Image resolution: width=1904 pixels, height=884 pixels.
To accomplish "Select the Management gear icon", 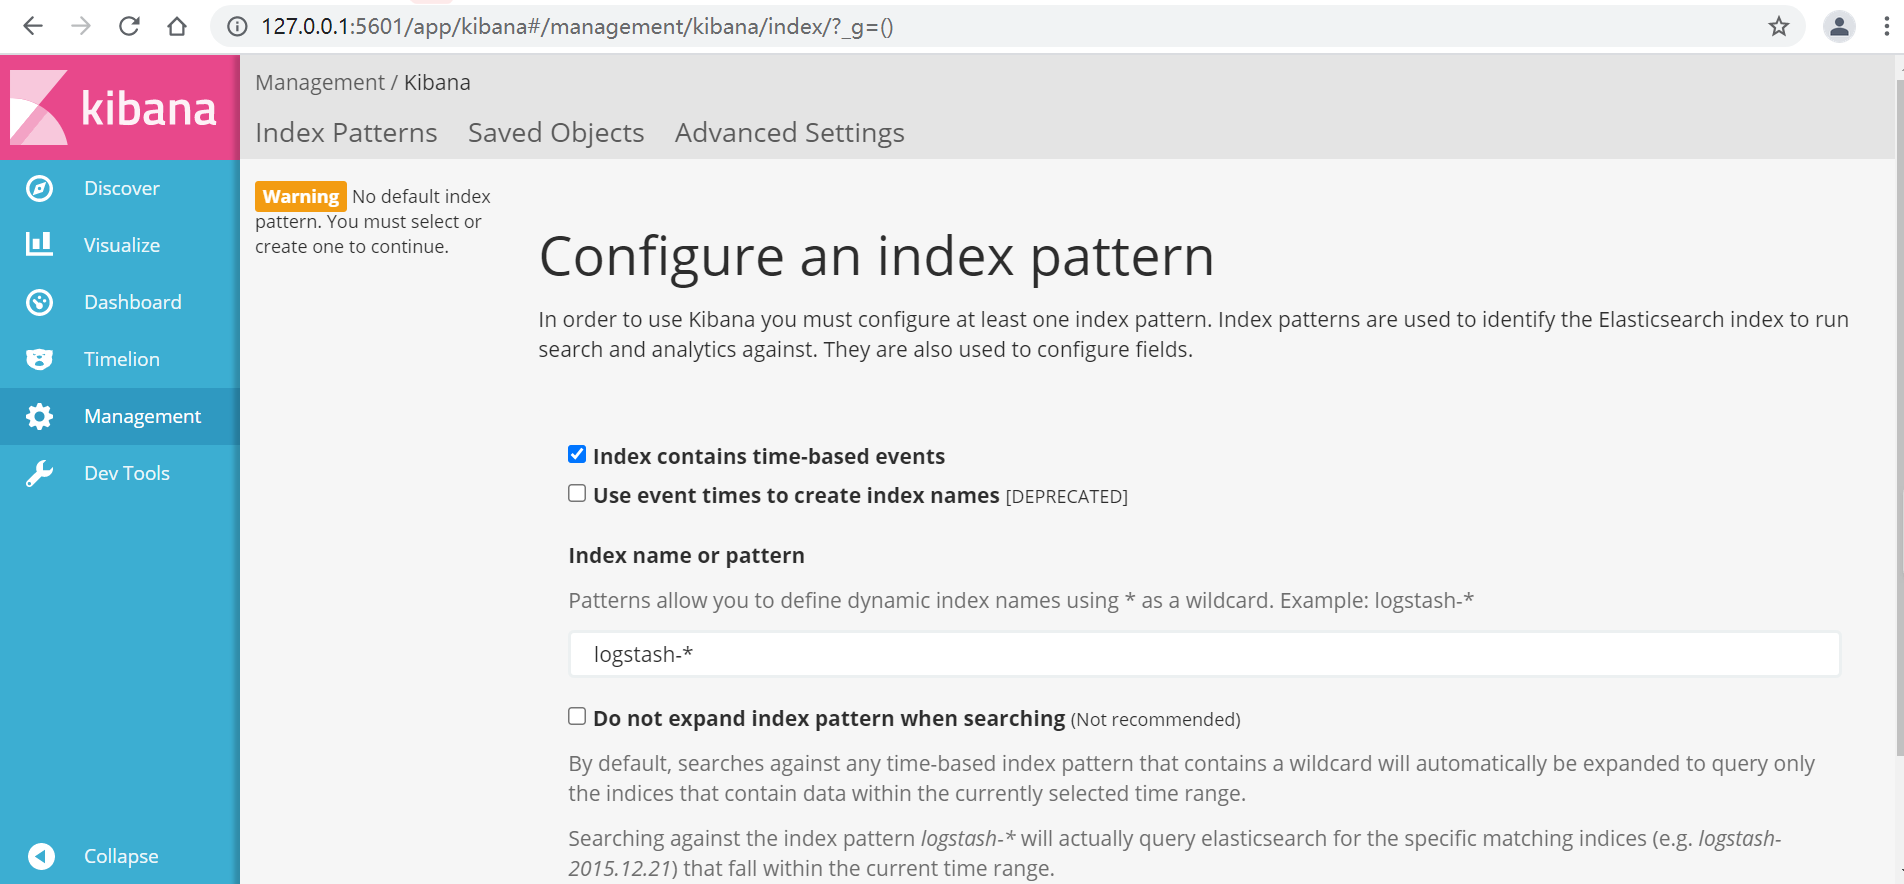I will (39, 416).
